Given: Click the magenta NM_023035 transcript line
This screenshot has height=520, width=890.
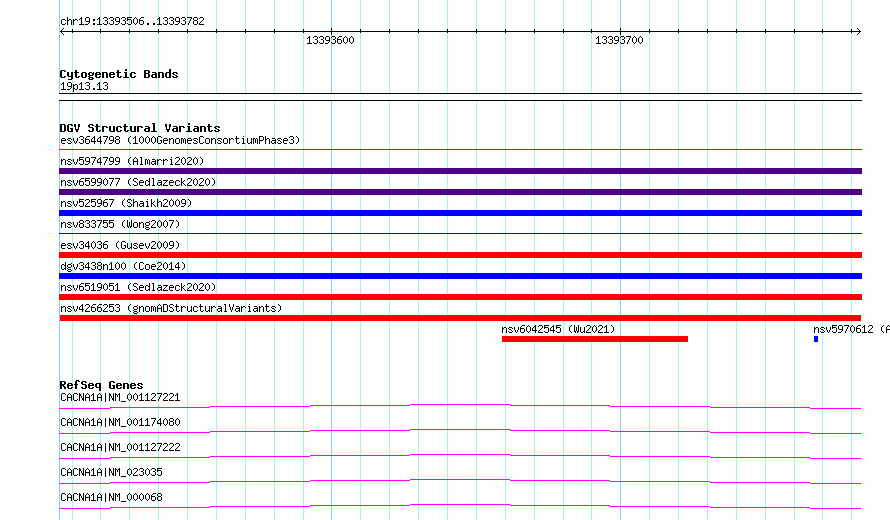Looking at the screenshot, I should 460,481.
